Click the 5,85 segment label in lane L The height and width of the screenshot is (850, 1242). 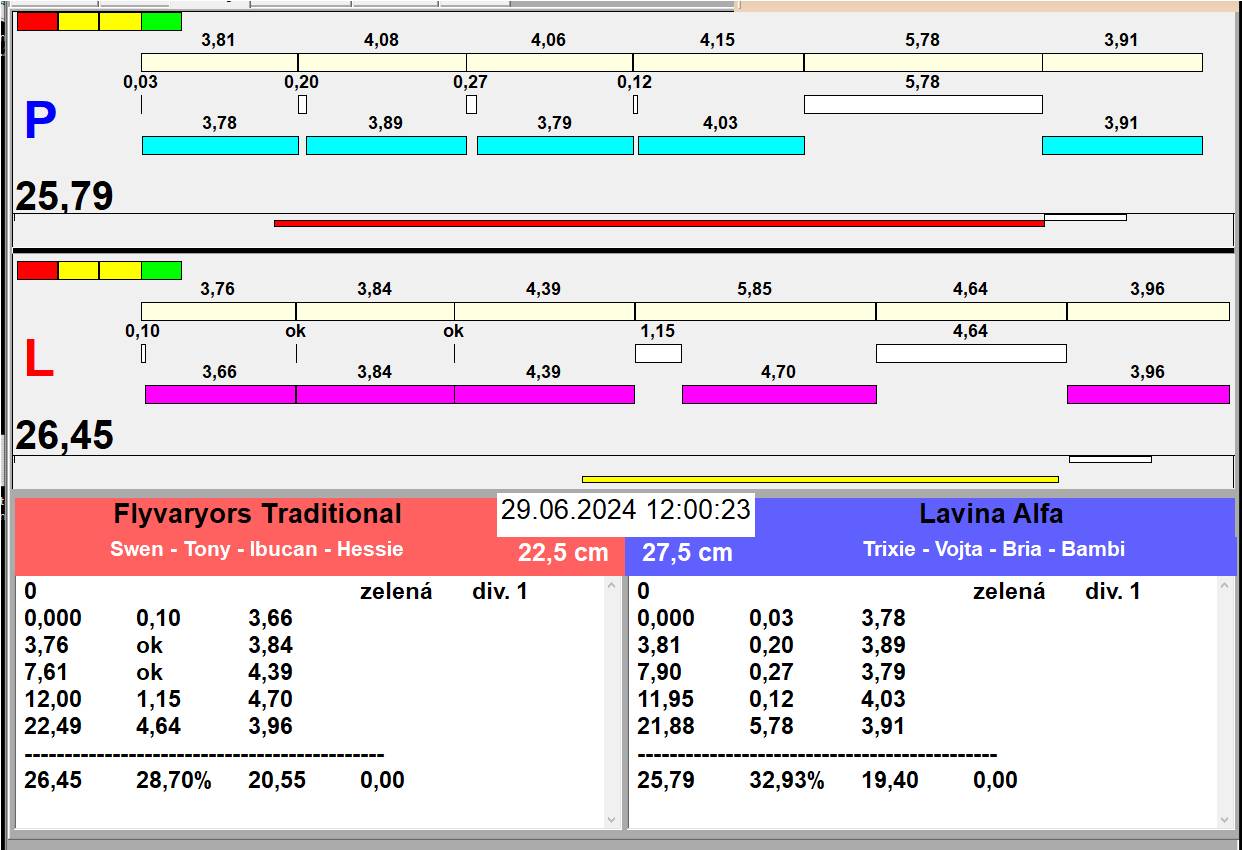click(x=755, y=289)
